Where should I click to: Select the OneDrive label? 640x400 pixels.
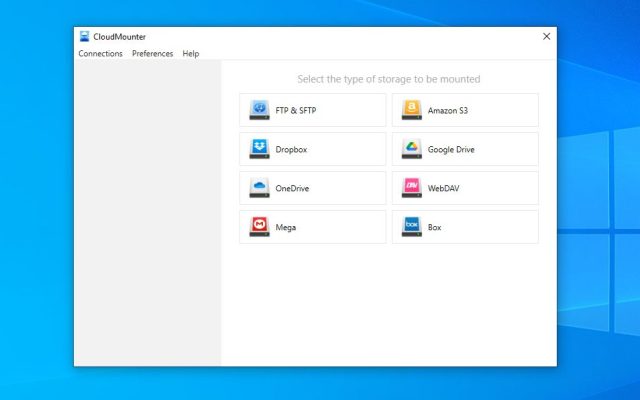(x=292, y=188)
